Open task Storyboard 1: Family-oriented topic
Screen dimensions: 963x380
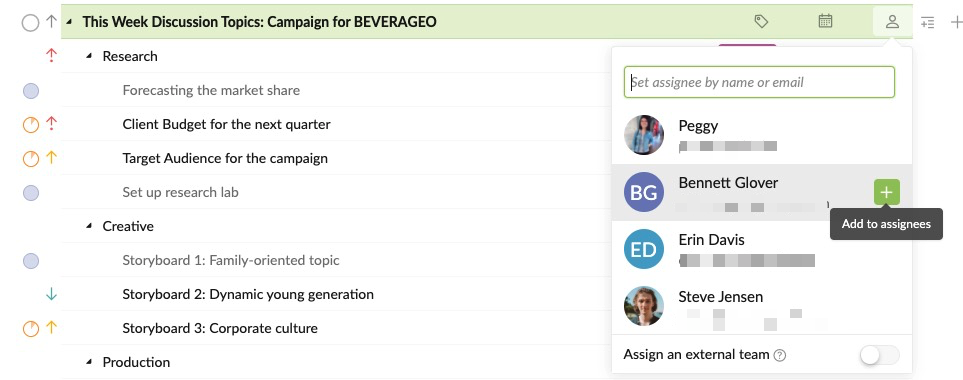pos(231,260)
